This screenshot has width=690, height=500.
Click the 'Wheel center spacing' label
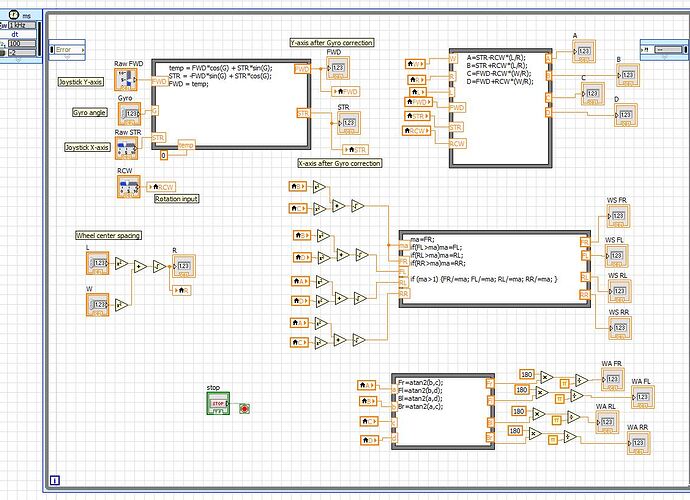coord(108,235)
